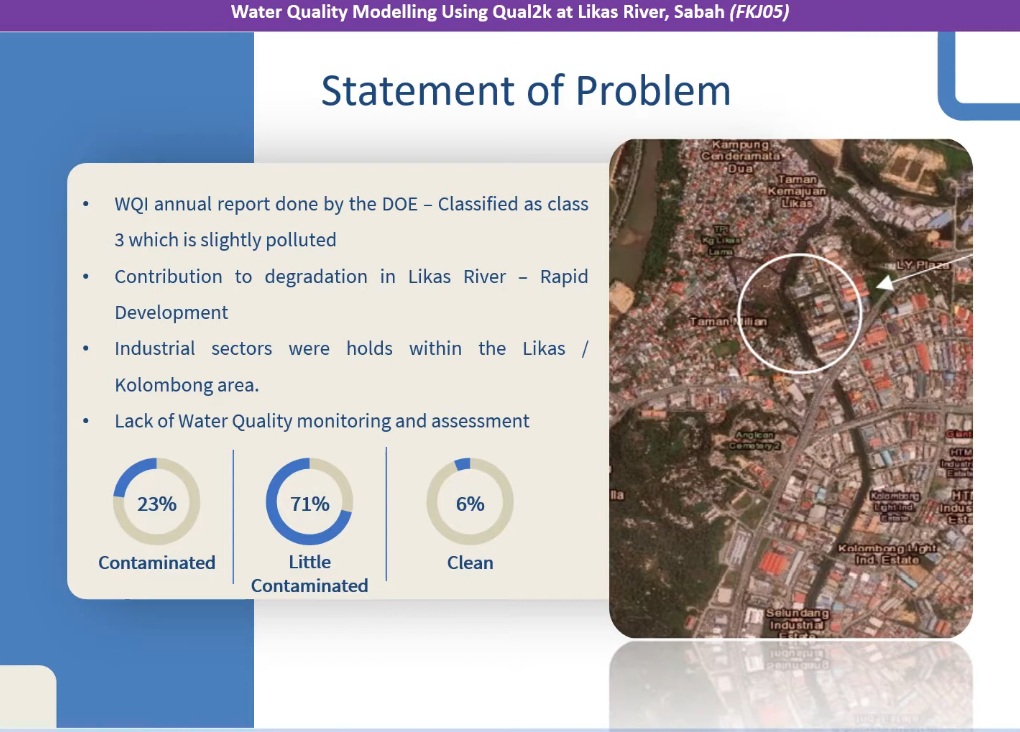Click the Contaminated label under the 23% chart
1020x732 pixels.
coord(157,563)
